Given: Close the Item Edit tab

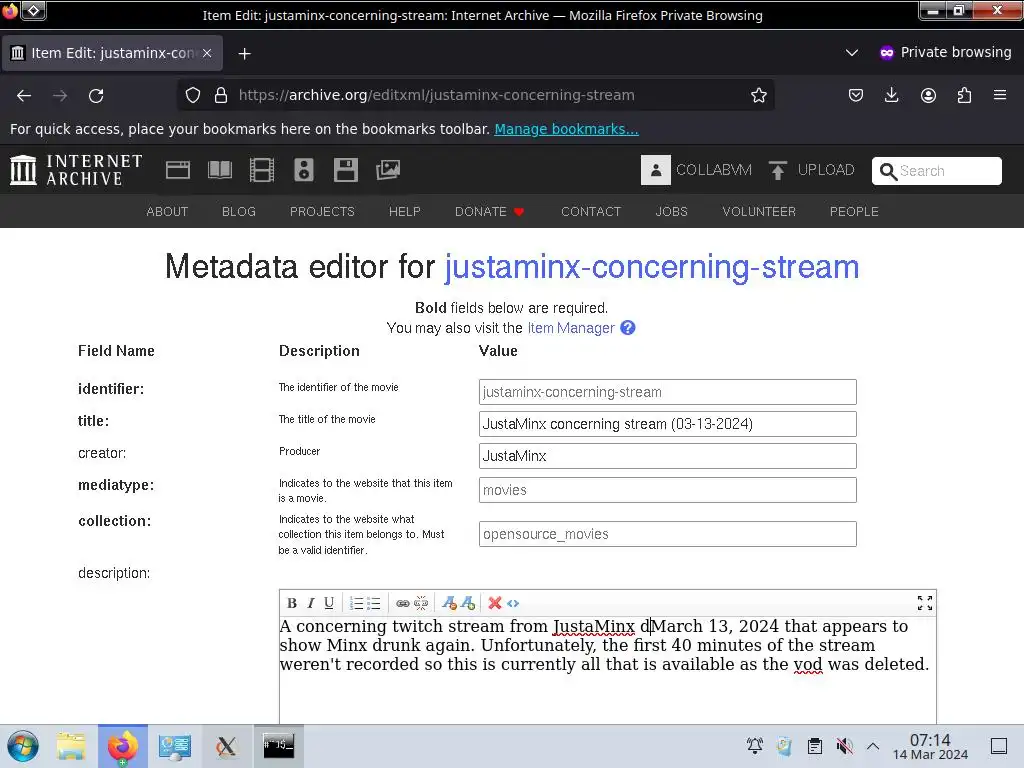Looking at the screenshot, I should (x=207, y=53).
